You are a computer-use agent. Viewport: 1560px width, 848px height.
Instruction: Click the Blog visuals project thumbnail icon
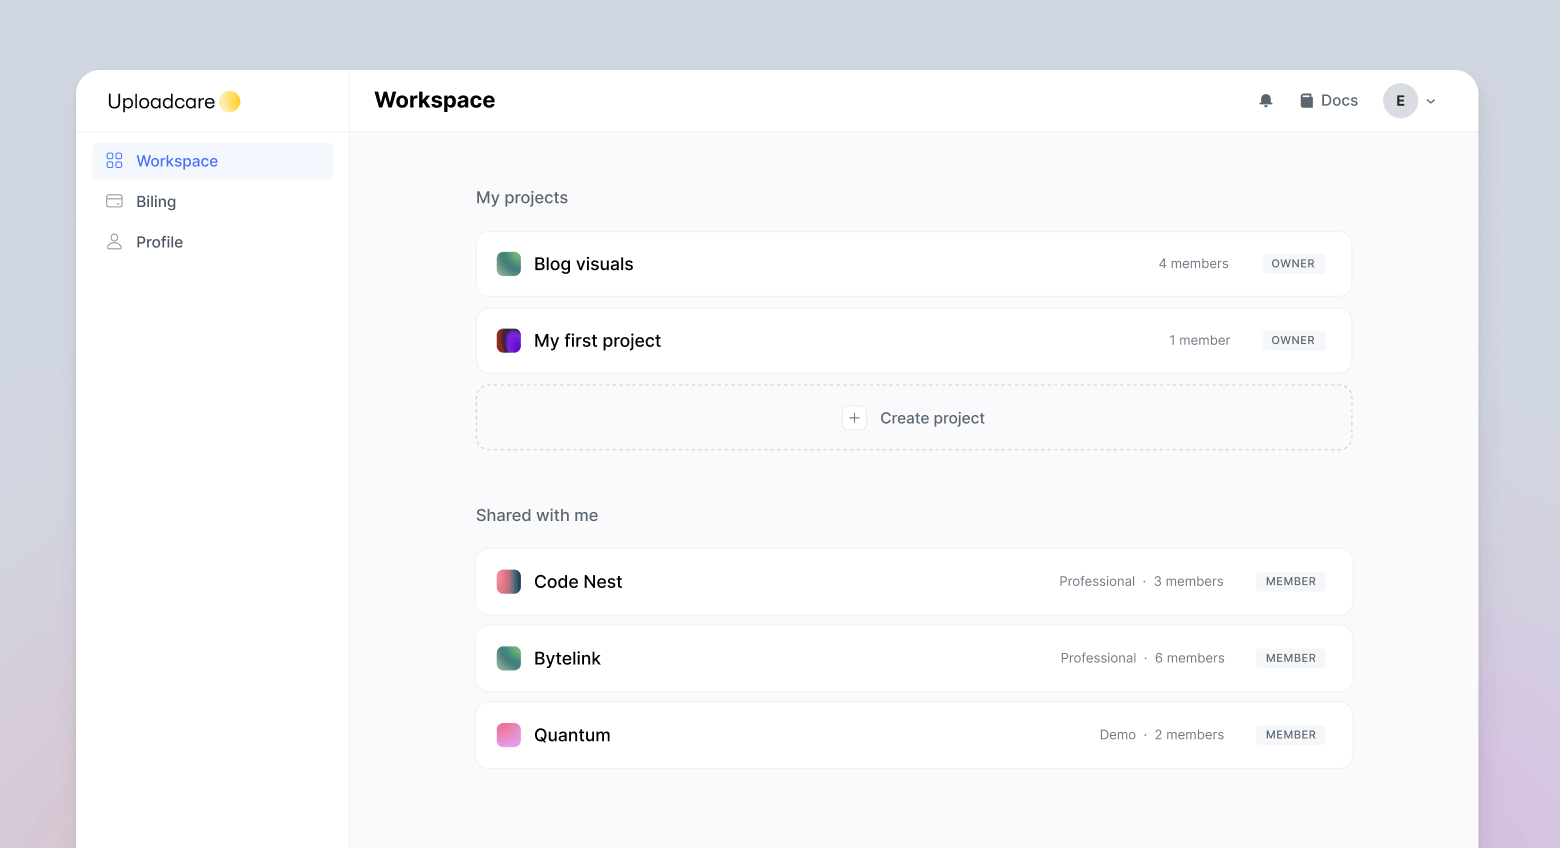[x=508, y=263]
